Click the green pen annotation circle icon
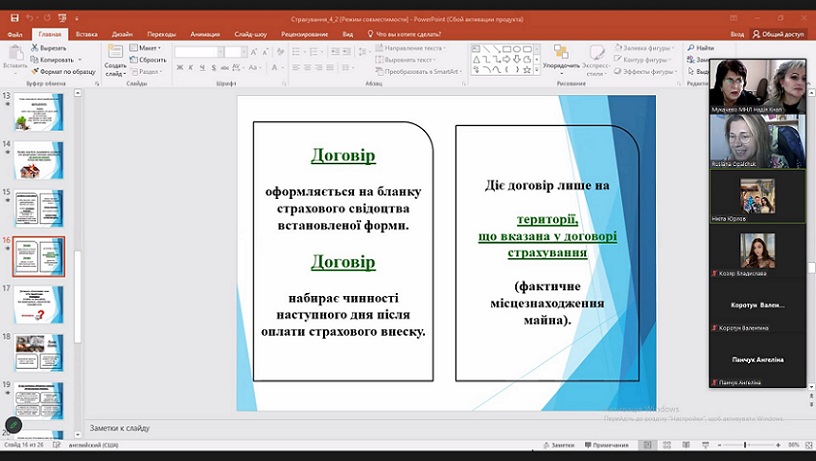This screenshot has width=816, height=461. point(14,425)
